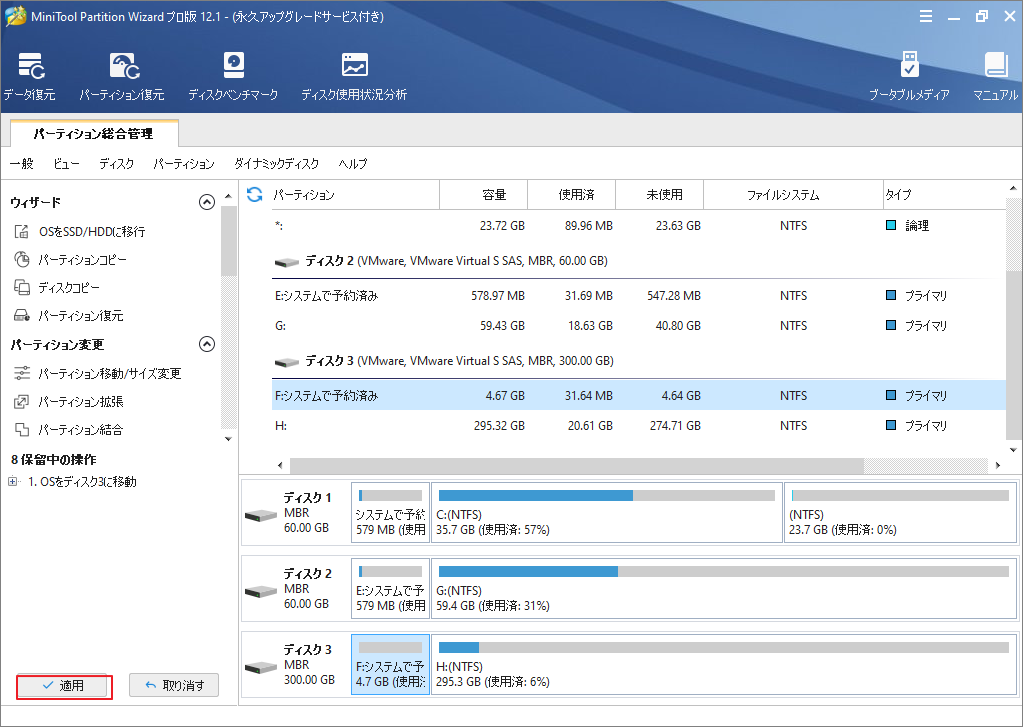Viewport: 1023px width, 727px height.
Task: Collapse the パーティション変更 section
Action: pos(207,345)
